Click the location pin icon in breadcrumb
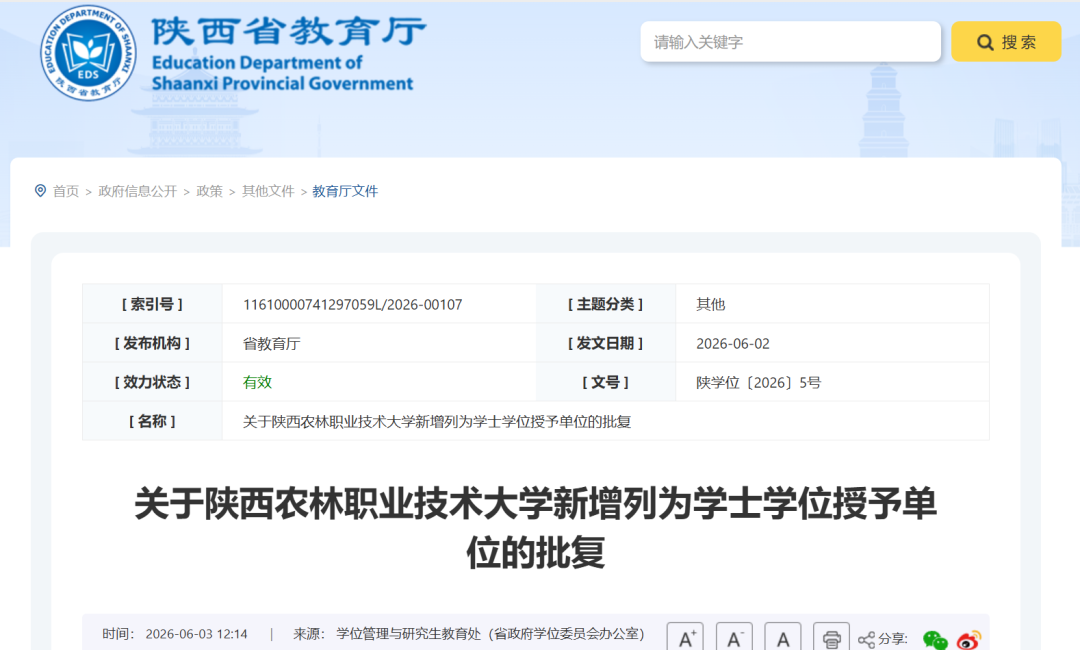This screenshot has width=1080, height=650. point(41,191)
